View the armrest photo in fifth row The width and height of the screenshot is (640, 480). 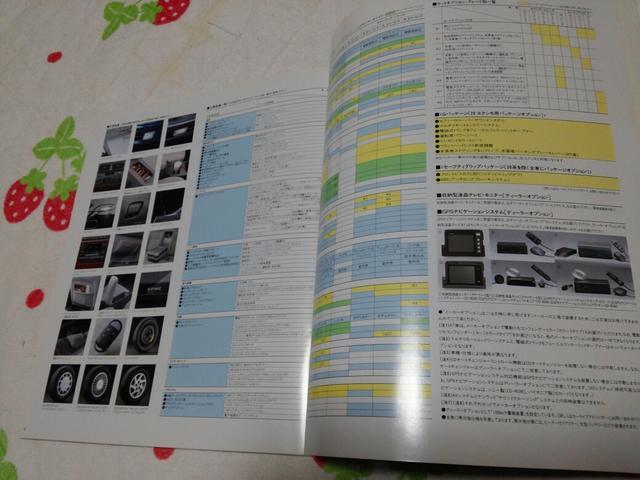118,291
